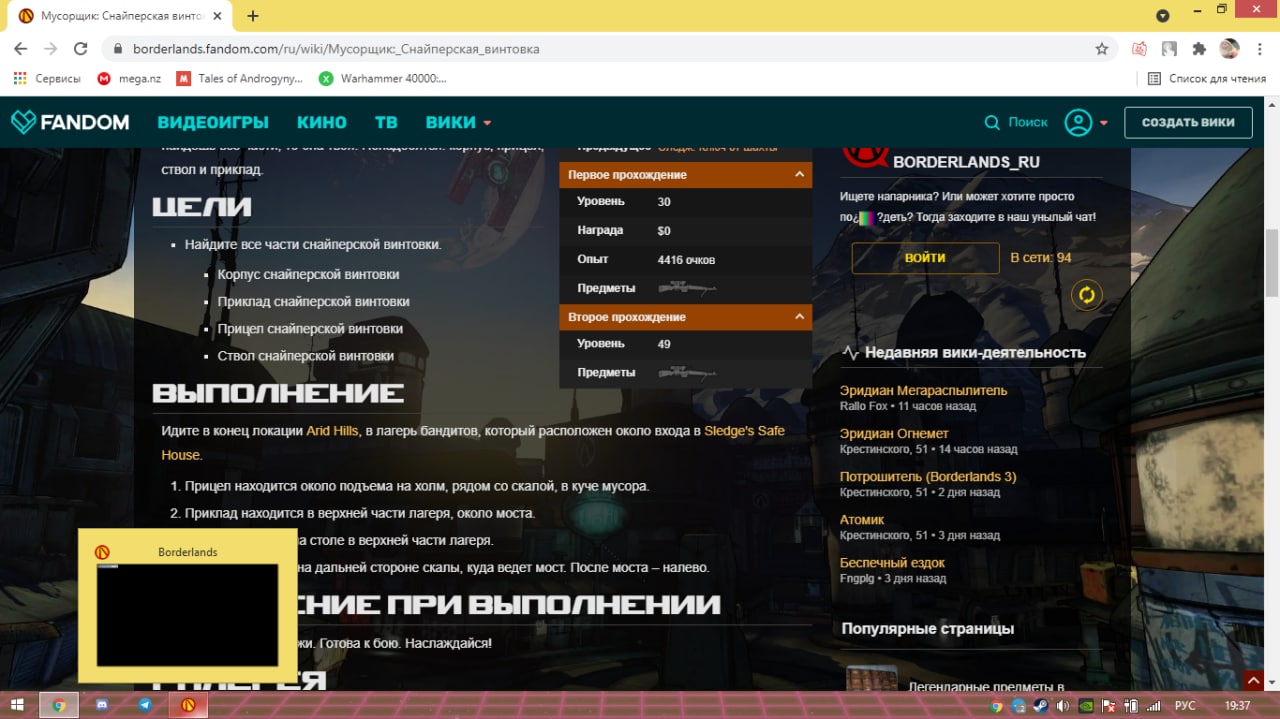Click the '4416 очков' experience value
This screenshot has width=1280, height=719.
click(686, 259)
